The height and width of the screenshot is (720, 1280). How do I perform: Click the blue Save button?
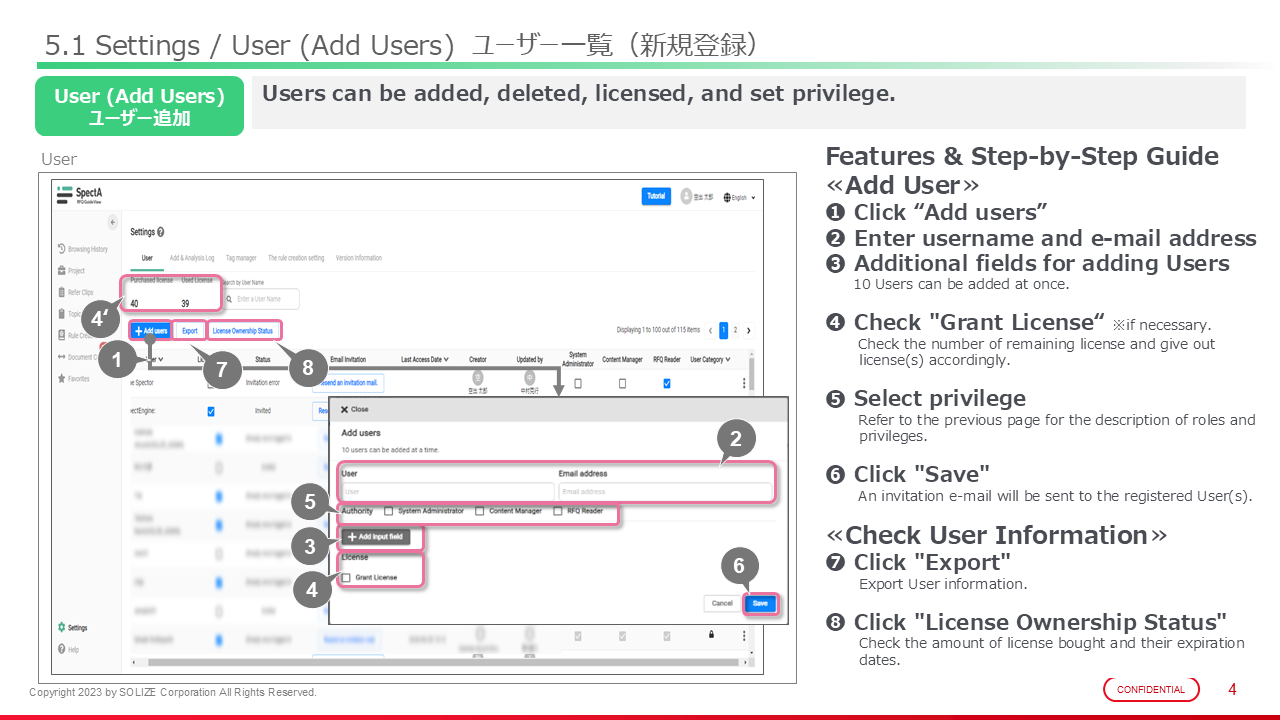(x=760, y=603)
